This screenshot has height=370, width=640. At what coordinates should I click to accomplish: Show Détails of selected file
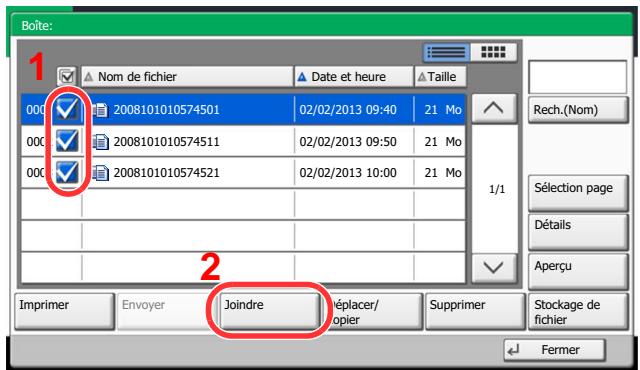coord(578,232)
